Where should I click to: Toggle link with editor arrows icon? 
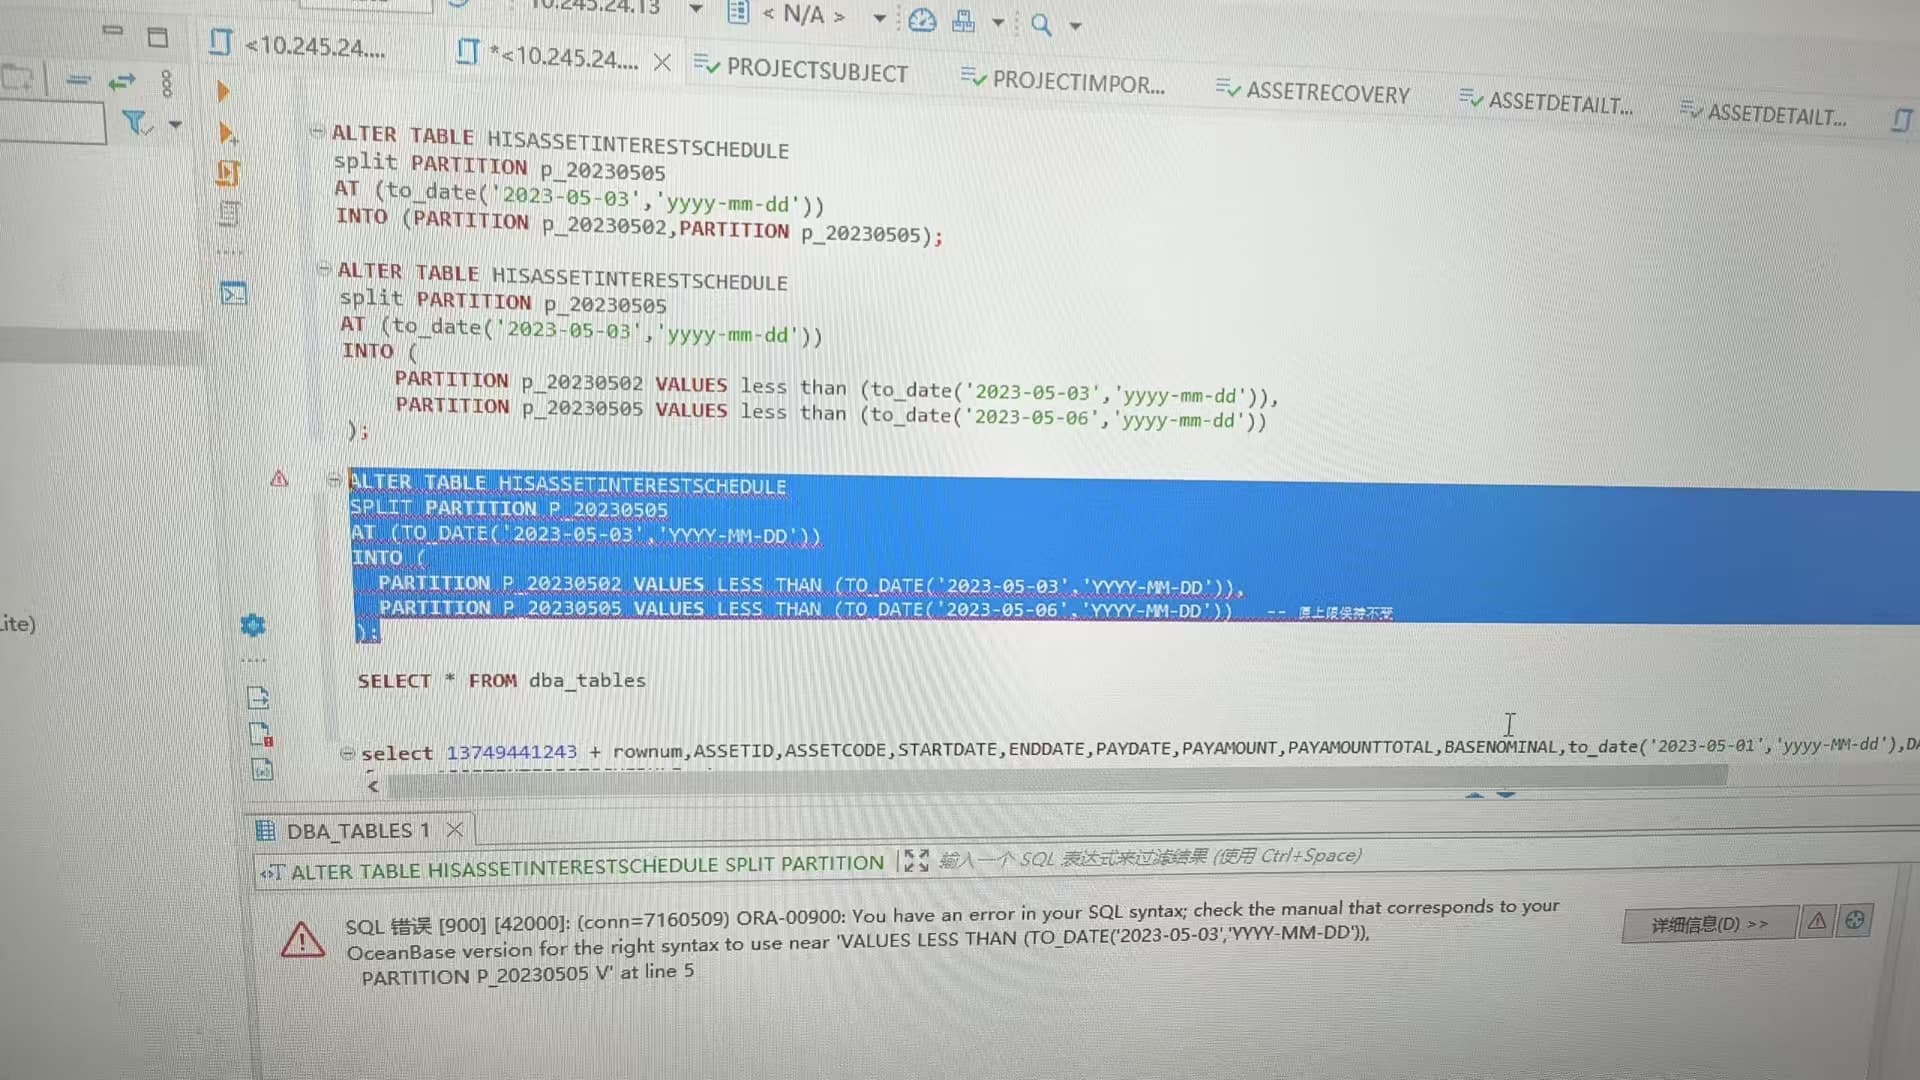tap(121, 82)
